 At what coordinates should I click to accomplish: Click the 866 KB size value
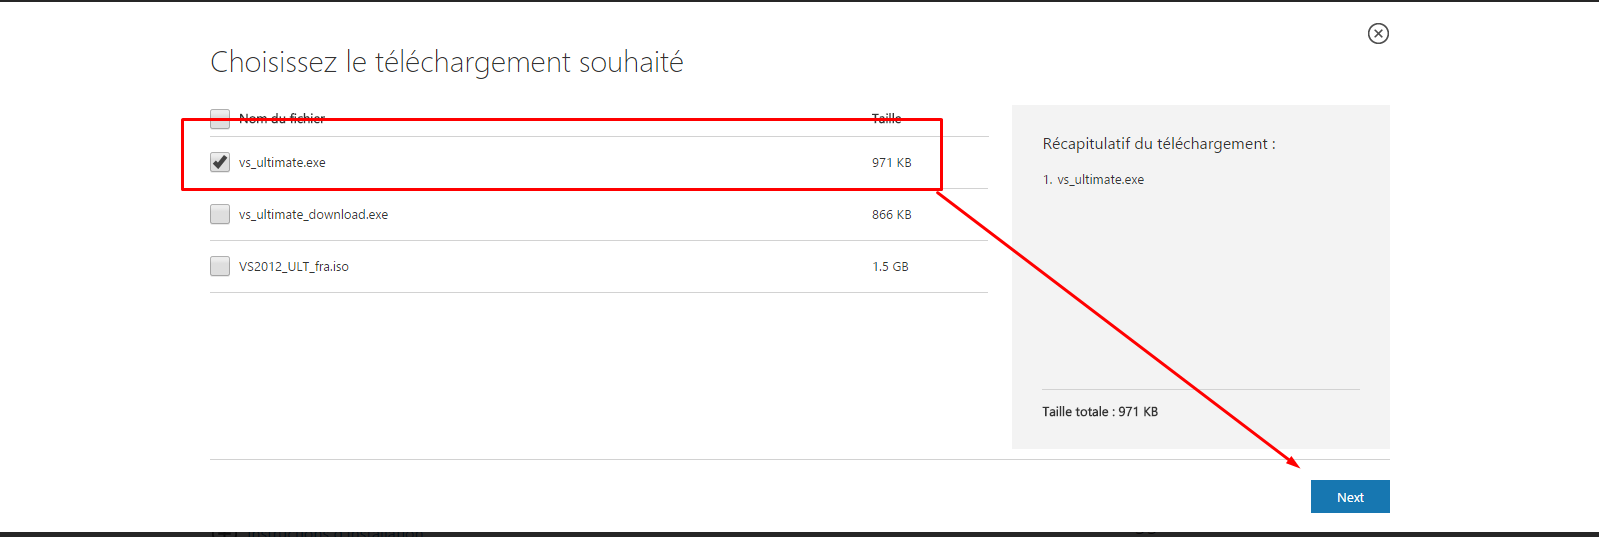[x=892, y=214]
